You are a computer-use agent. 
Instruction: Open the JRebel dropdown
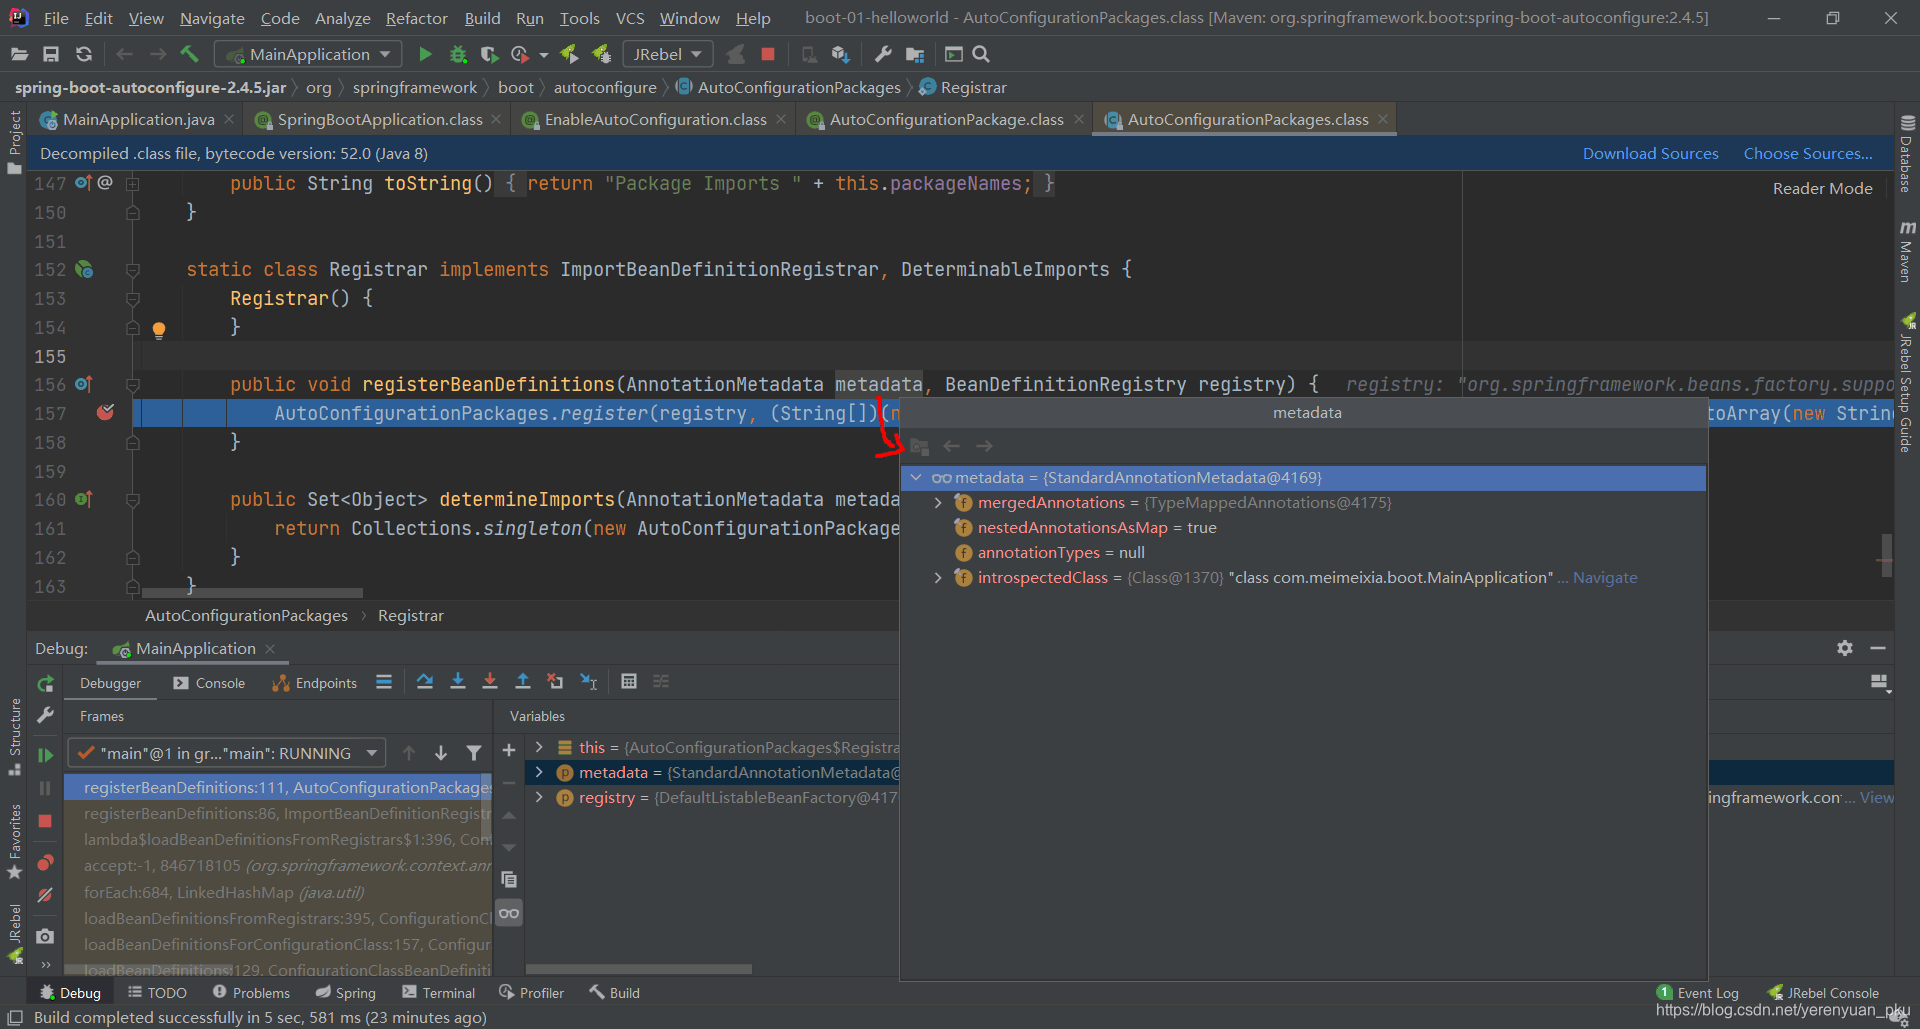pos(667,54)
